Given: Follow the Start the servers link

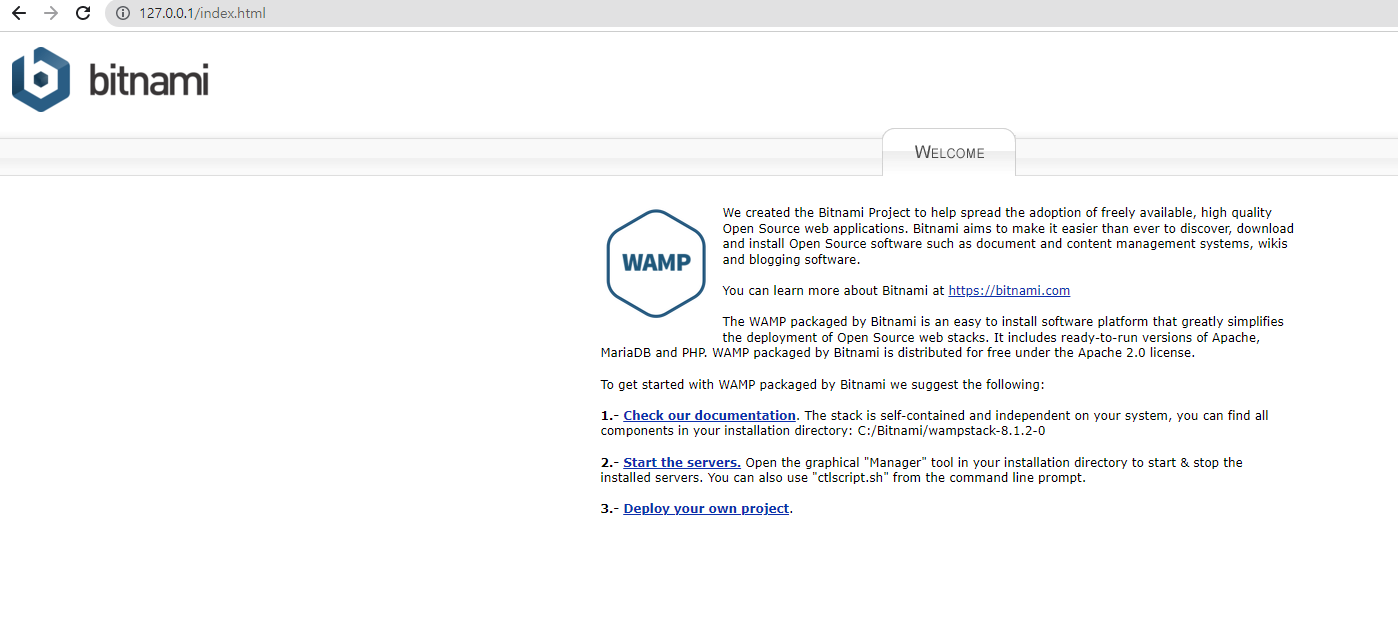Looking at the screenshot, I should (682, 462).
